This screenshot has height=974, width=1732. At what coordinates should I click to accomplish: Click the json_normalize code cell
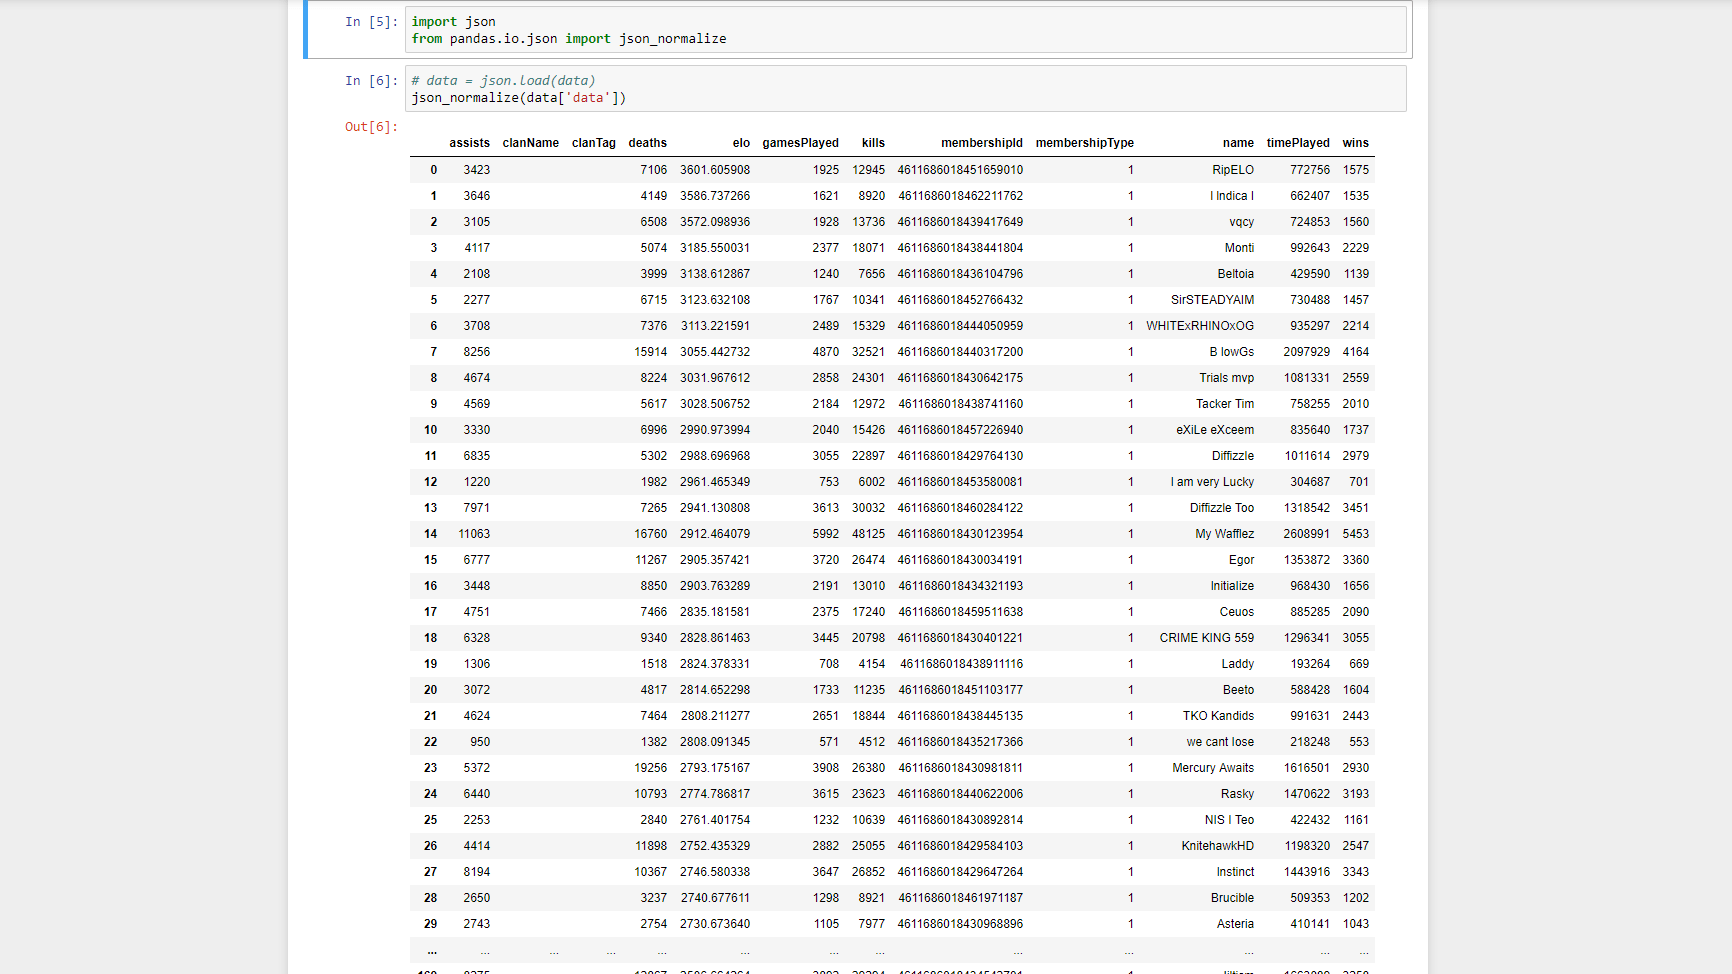tap(906, 89)
